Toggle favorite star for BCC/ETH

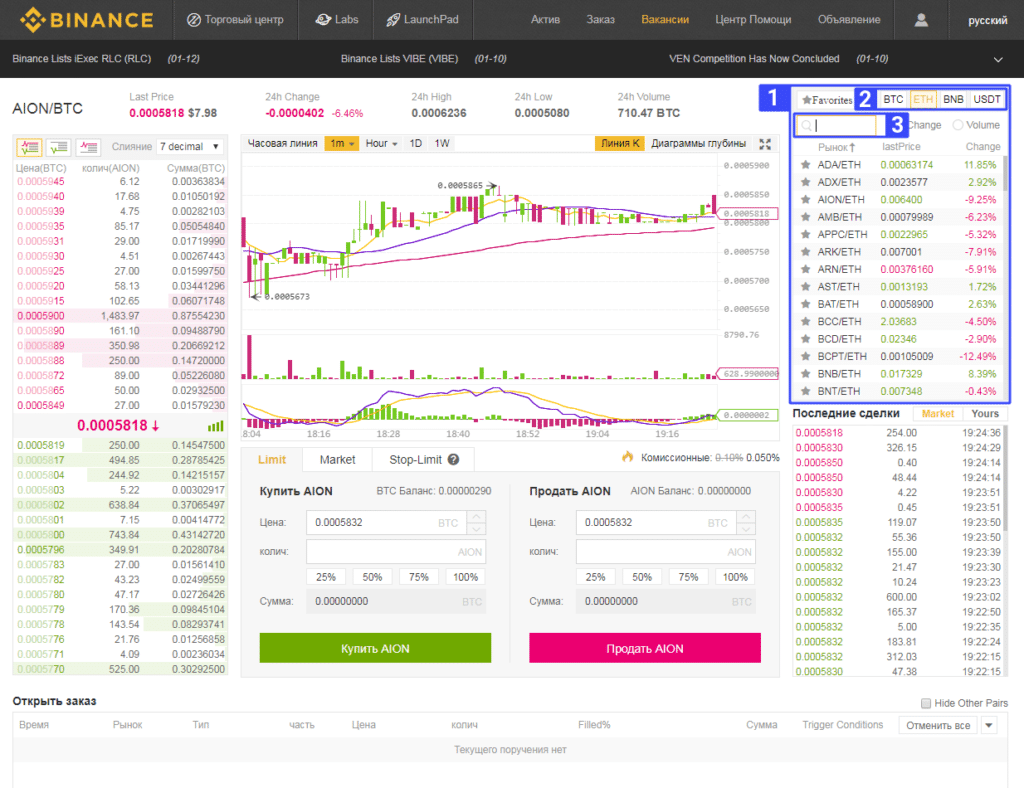(x=805, y=321)
